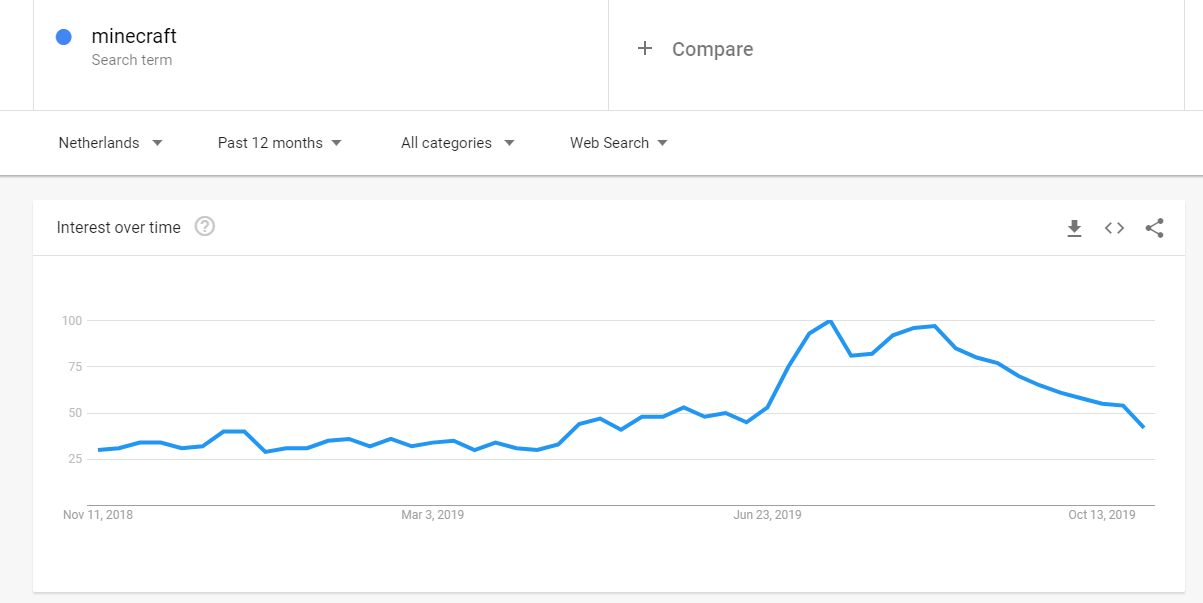Screen dimensions: 1203x603
Task: Click the chart peak at value 100
Action: [x=830, y=321]
